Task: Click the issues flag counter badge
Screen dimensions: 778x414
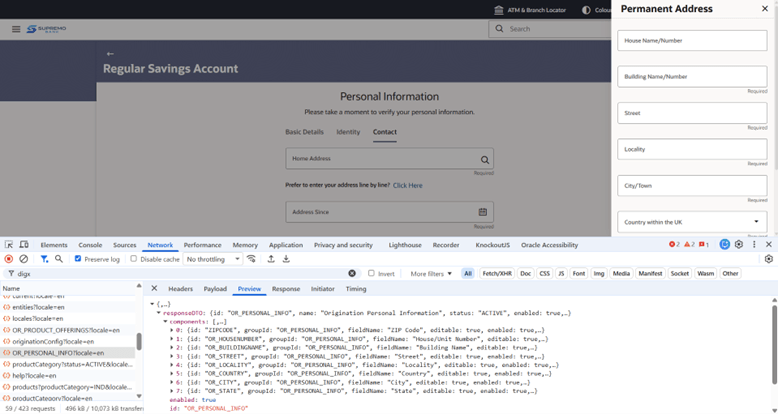Action: coord(704,245)
